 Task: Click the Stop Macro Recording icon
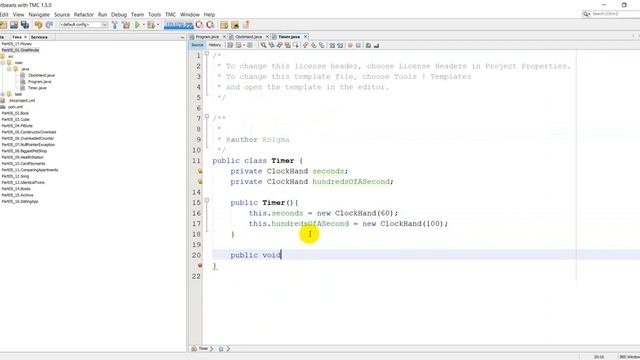[x=358, y=45]
